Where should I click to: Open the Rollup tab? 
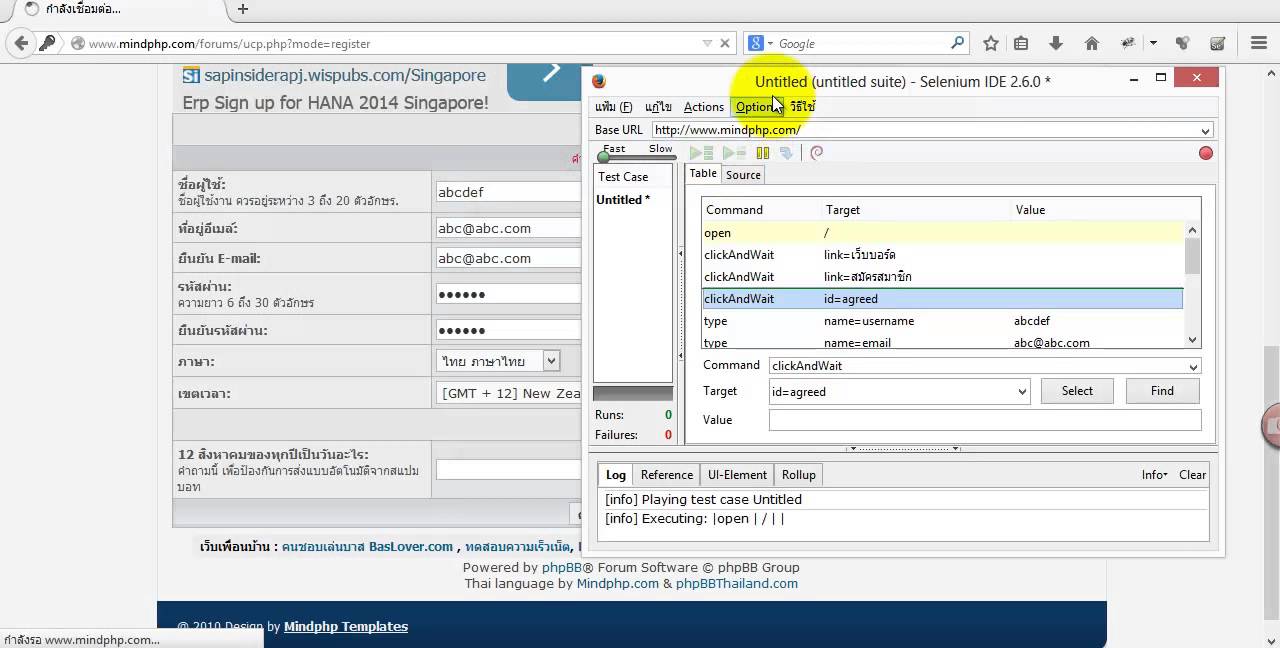pos(798,475)
